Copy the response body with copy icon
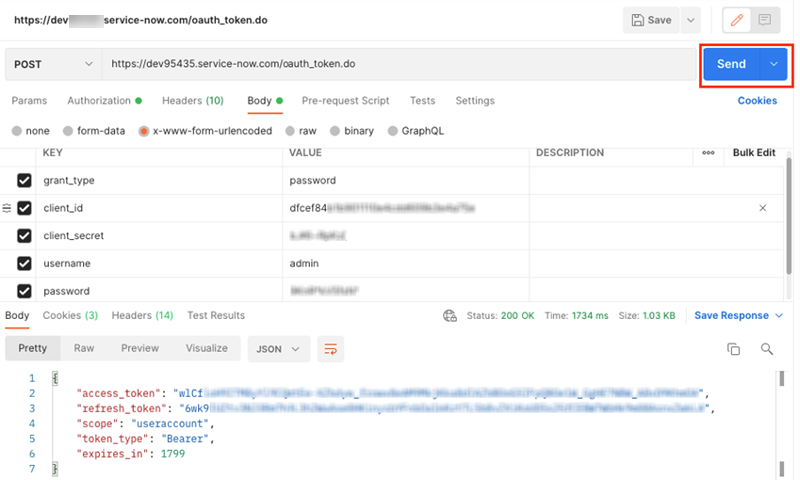Viewport: 800px width, 480px height. pos(733,348)
